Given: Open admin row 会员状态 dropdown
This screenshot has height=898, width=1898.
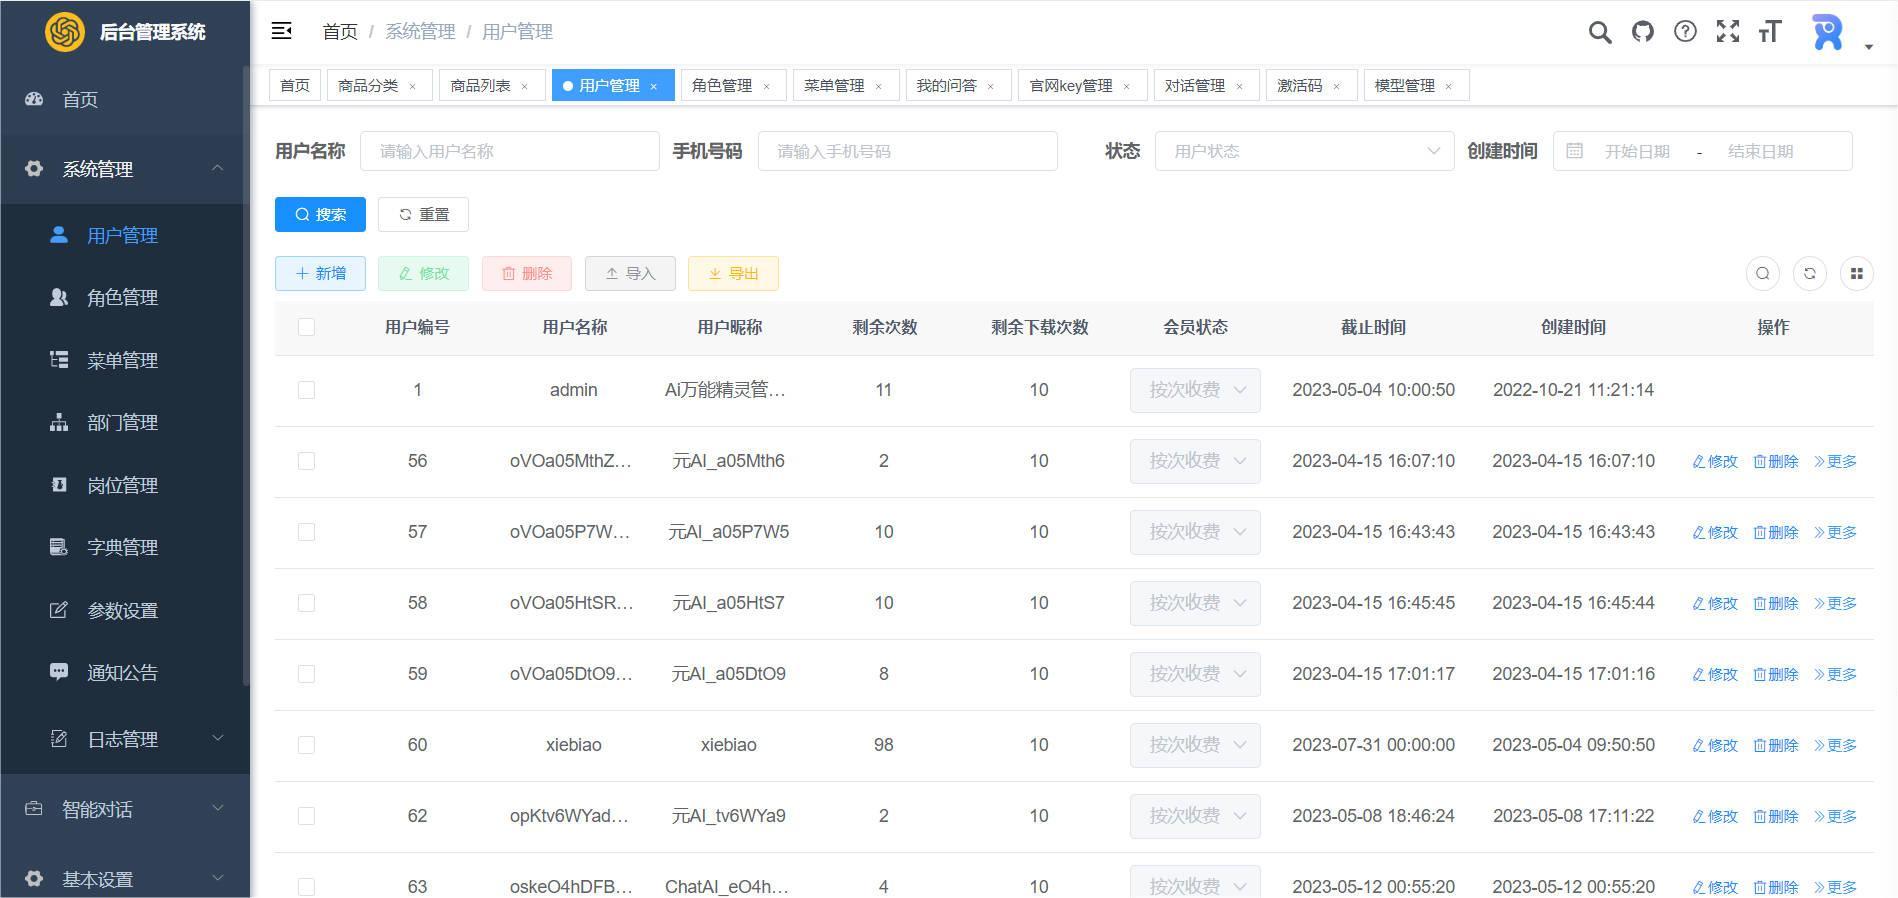Looking at the screenshot, I should pyautogui.click(x=1195, y=390).
